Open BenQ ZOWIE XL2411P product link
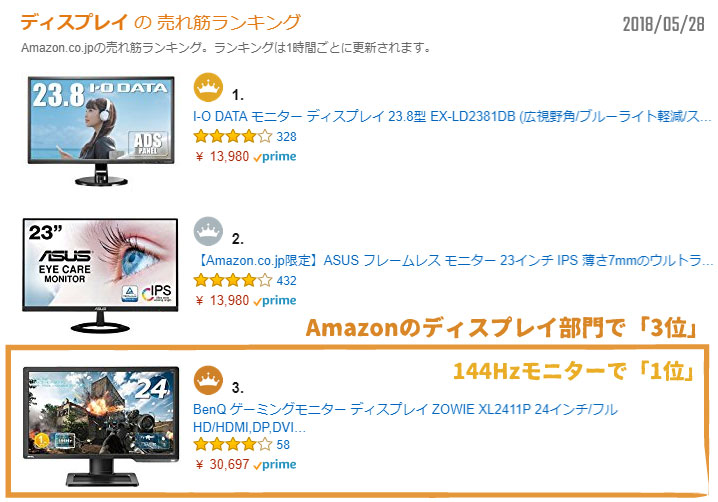This screenshot has height=502, width=718. (405, 418)
